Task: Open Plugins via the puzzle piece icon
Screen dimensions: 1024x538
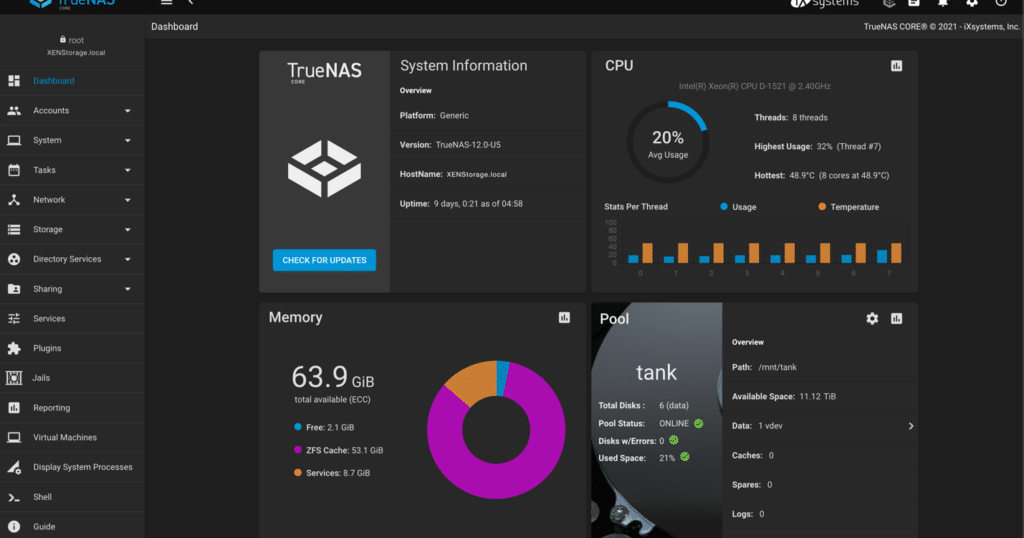Action: [14, 348]
